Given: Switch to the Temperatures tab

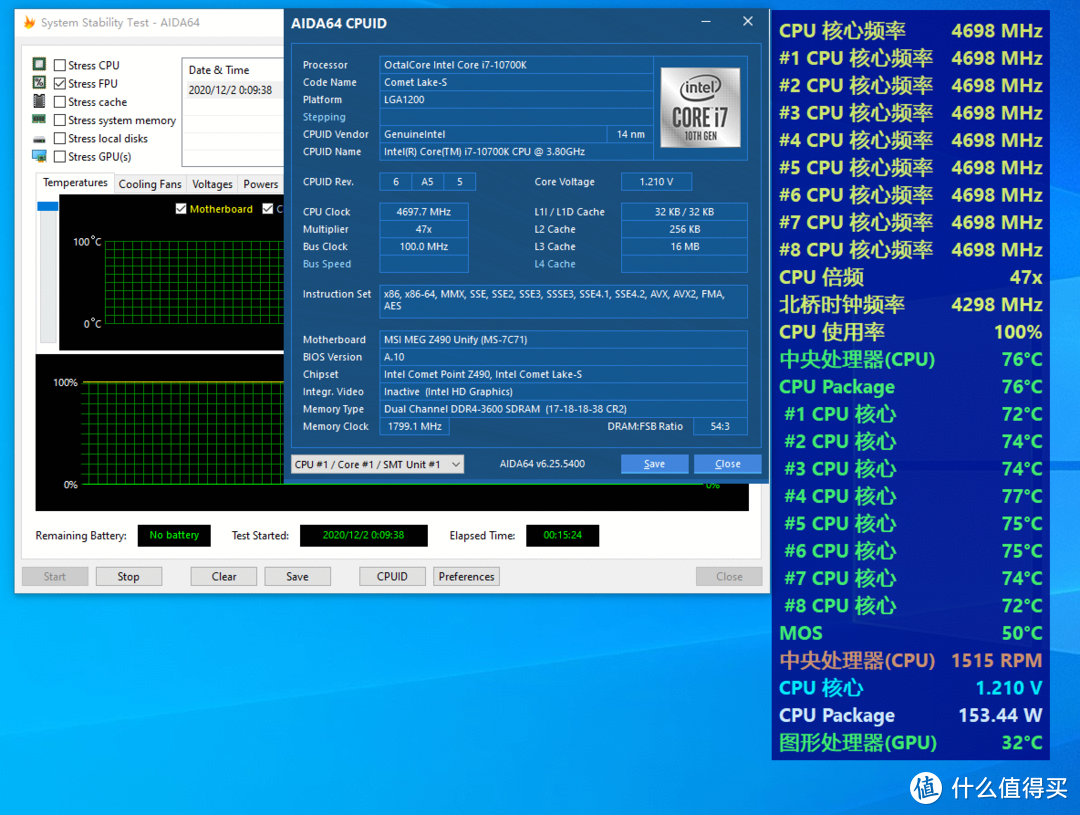Looking at the screenshot, I should 75,183.
